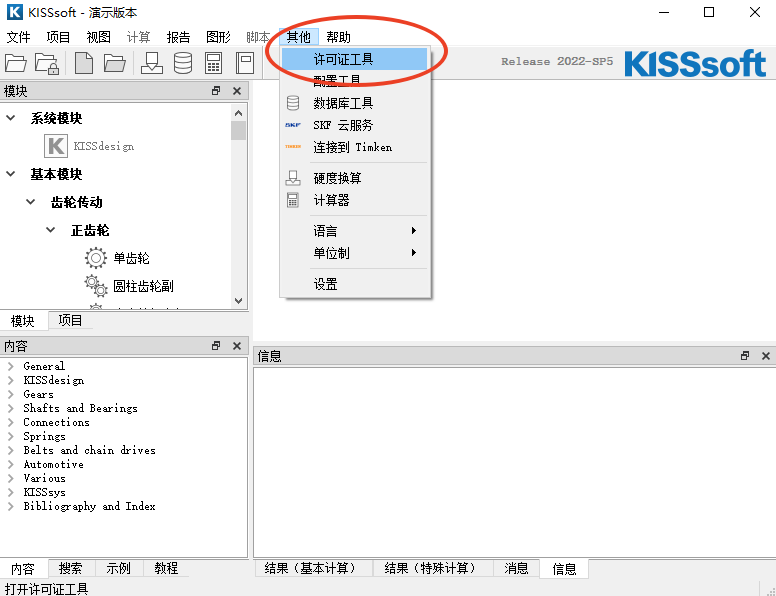Switch to the 项目 tab in module panel

[x=70, y=321]
